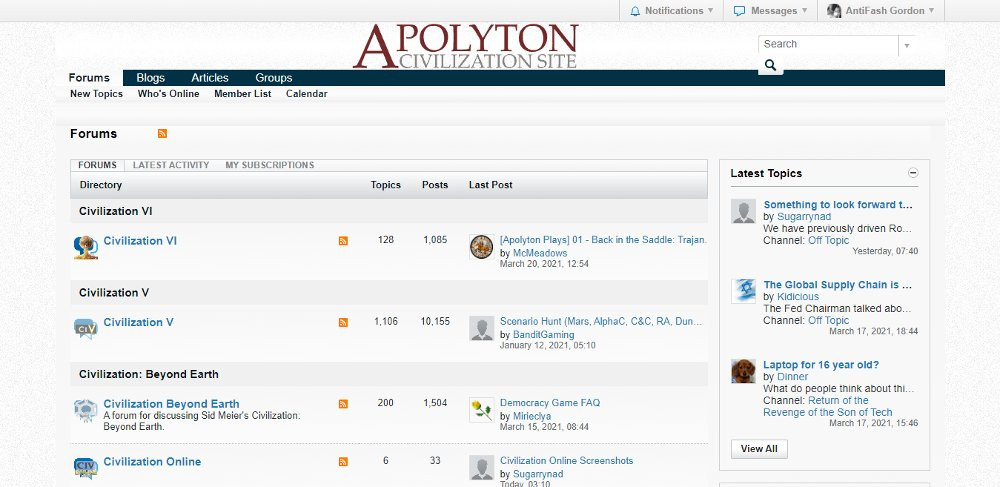The image size is (1000, 487).
Task: Click Dinner's dog avatar in Latest Topics
Action: (743, 371)
